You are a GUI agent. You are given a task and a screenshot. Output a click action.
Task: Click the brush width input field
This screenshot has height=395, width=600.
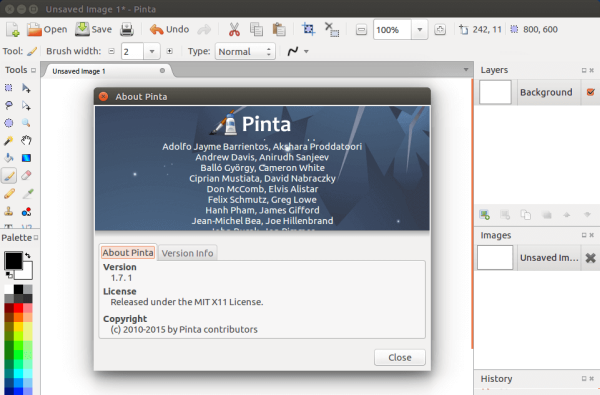pos(132,51)
